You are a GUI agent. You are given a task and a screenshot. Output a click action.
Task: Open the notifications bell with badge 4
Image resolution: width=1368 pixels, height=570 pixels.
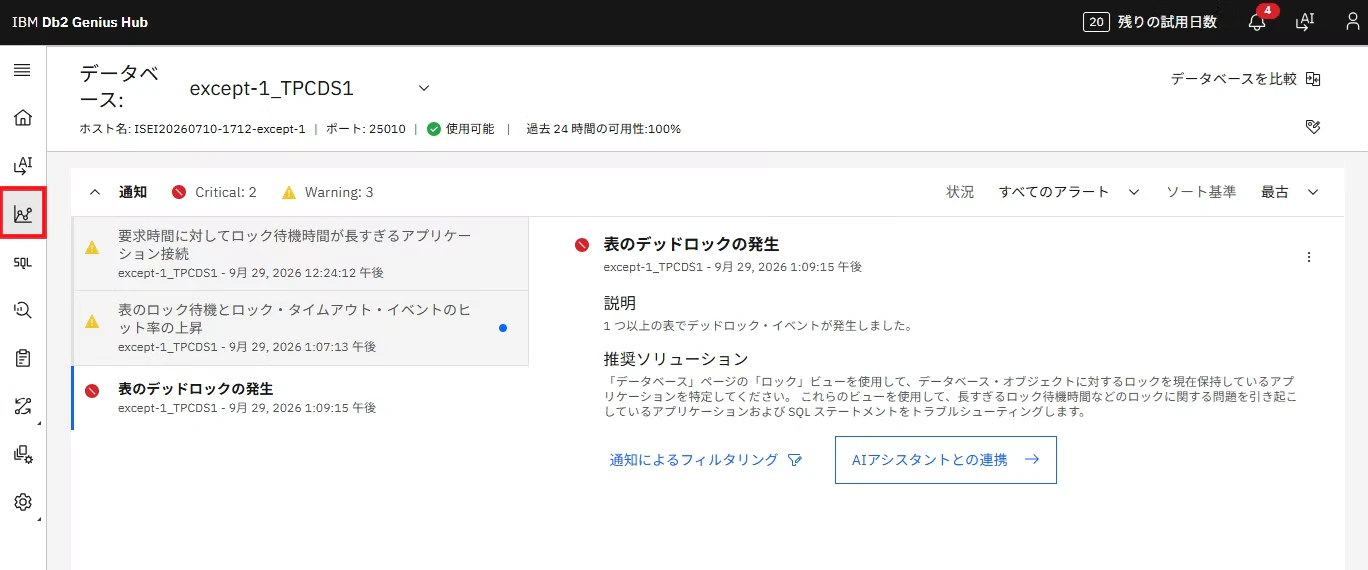coord(1258,21)
